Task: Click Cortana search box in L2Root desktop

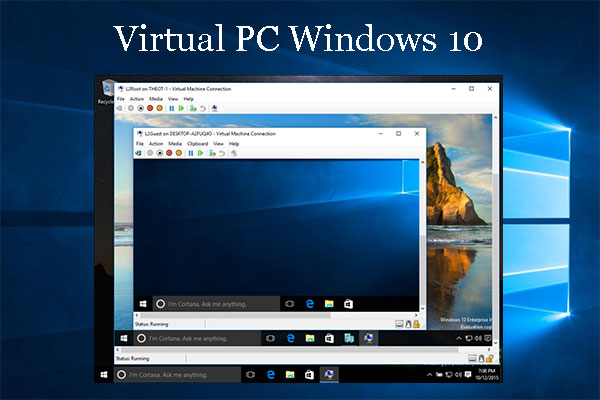Action: coord(197,338)
